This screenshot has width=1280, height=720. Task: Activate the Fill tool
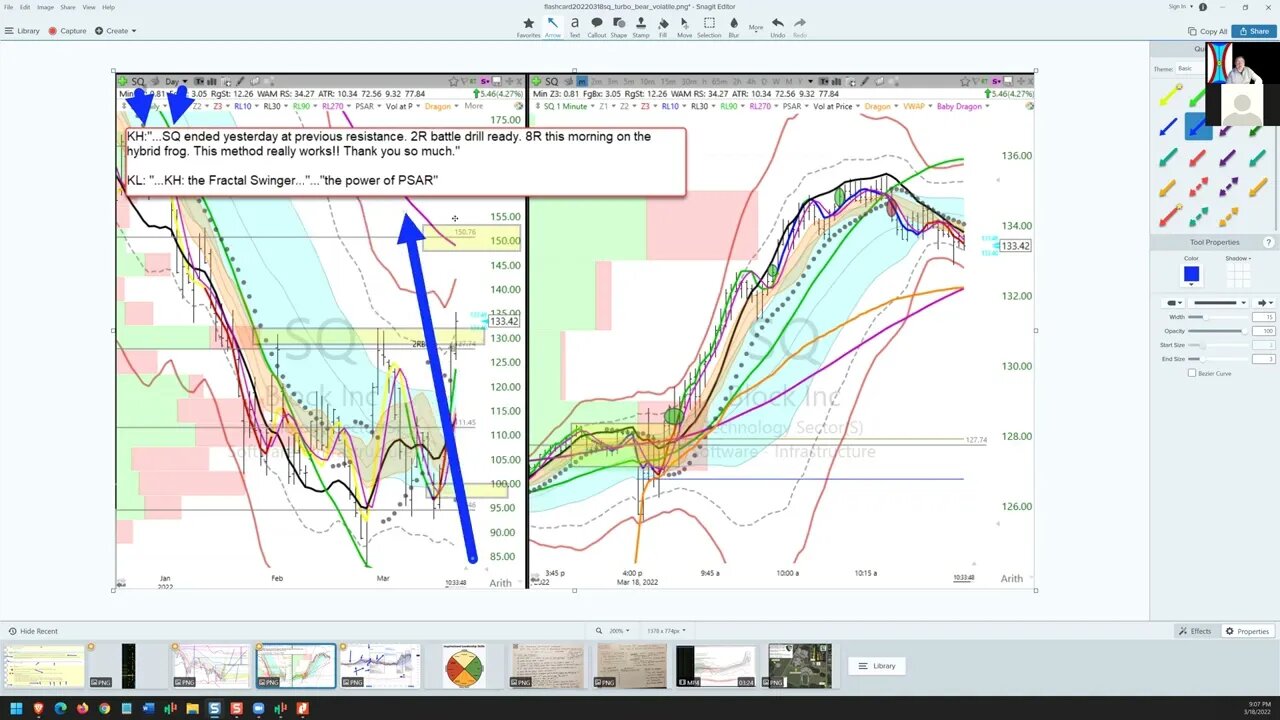point(663,27)
